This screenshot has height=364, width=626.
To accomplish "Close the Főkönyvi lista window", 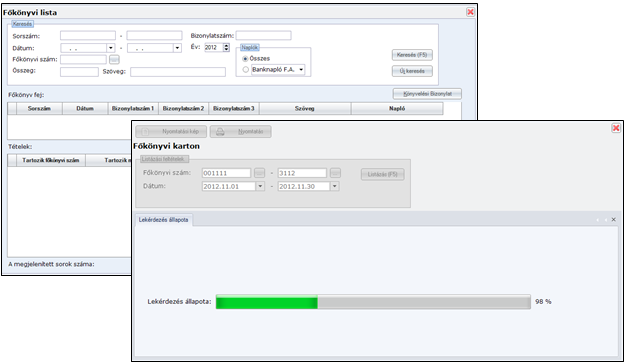I will 470,12.
